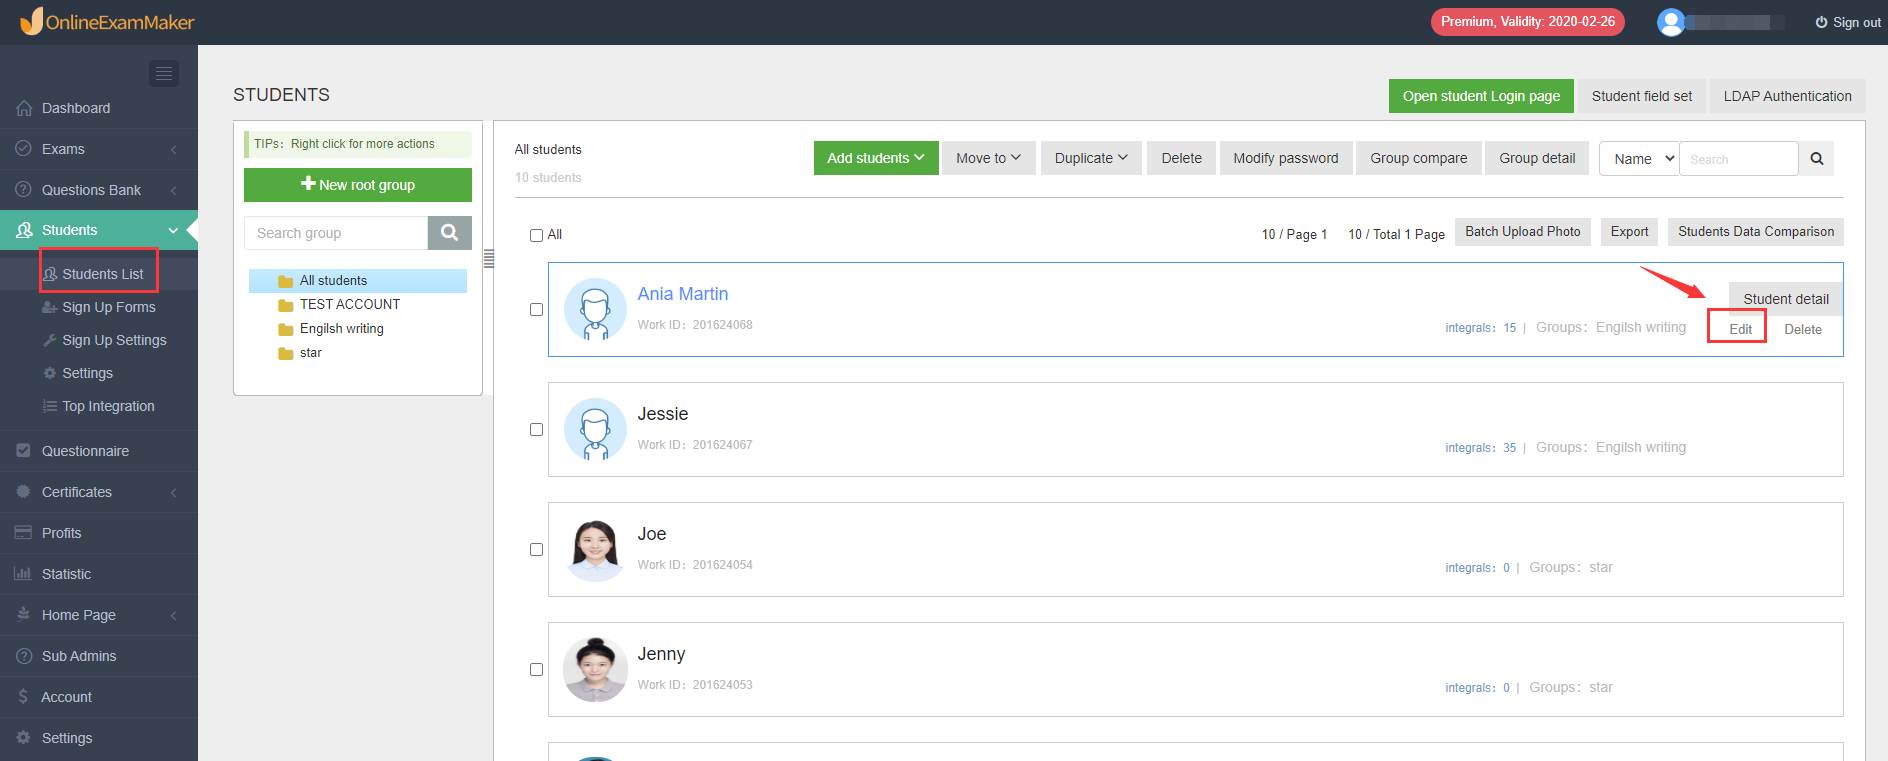Open the Add students dropdown
The width and height of the screenshot is (1888, 761).
tap(876, 158)
